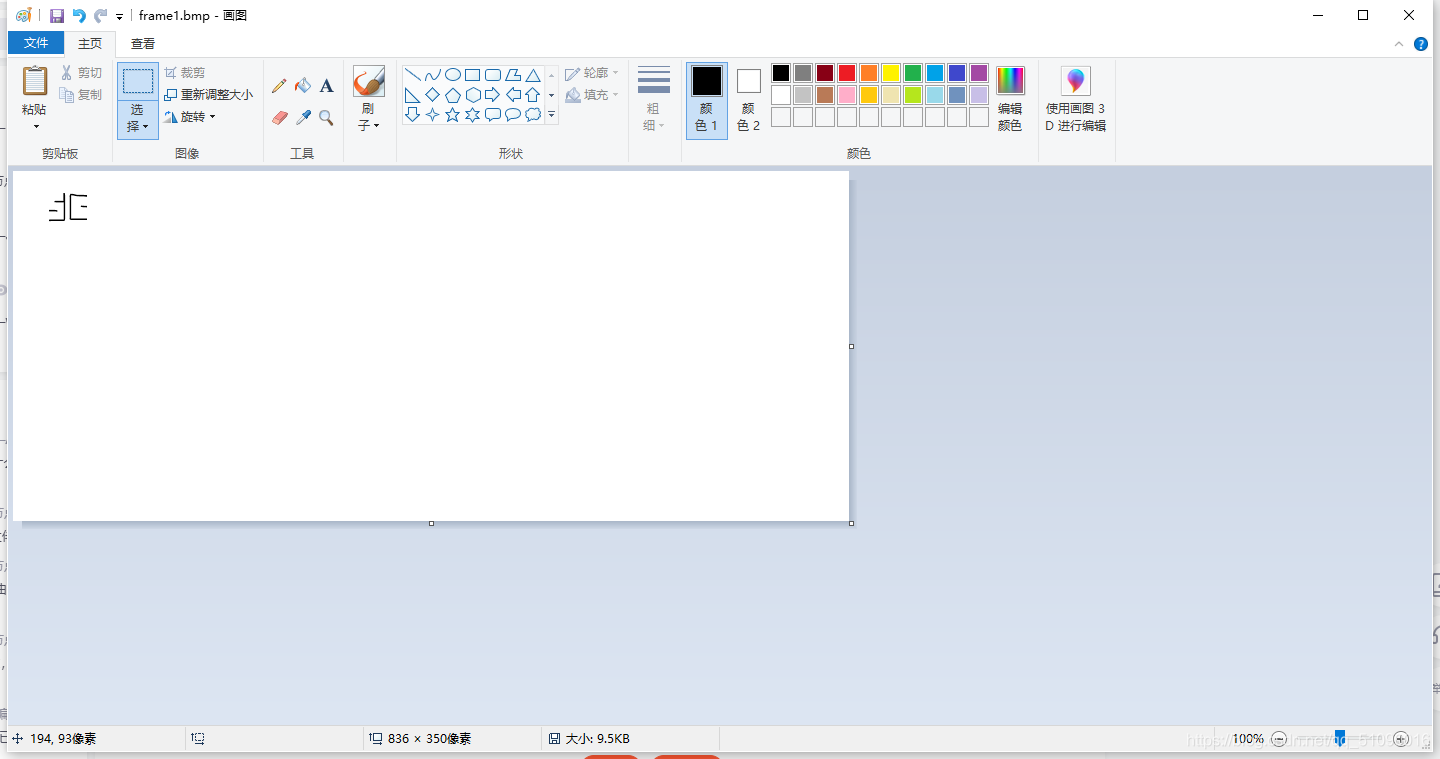The width and height of the screenshot is (1440, 759).
Task: Click the Brushes tool icon
Action: pos(369,82)
